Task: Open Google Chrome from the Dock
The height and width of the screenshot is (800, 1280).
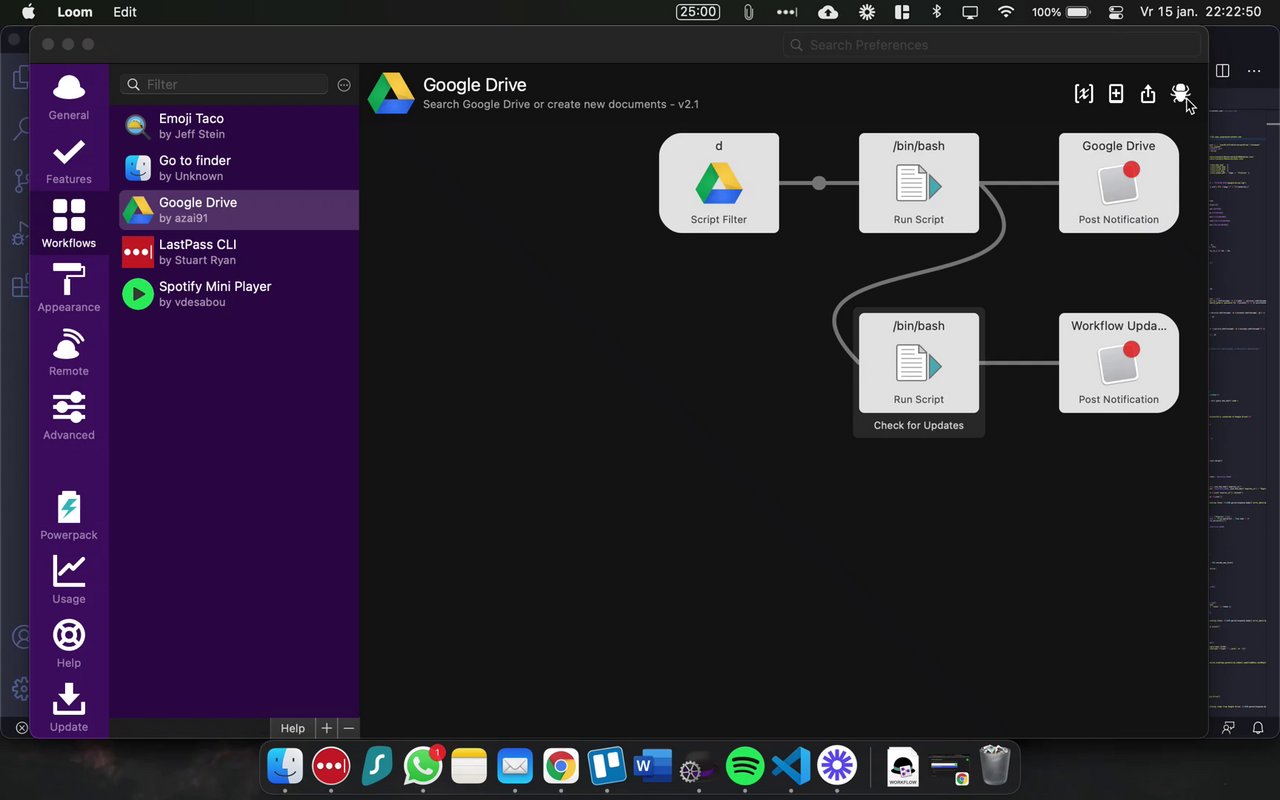Action: coord(561,767)
